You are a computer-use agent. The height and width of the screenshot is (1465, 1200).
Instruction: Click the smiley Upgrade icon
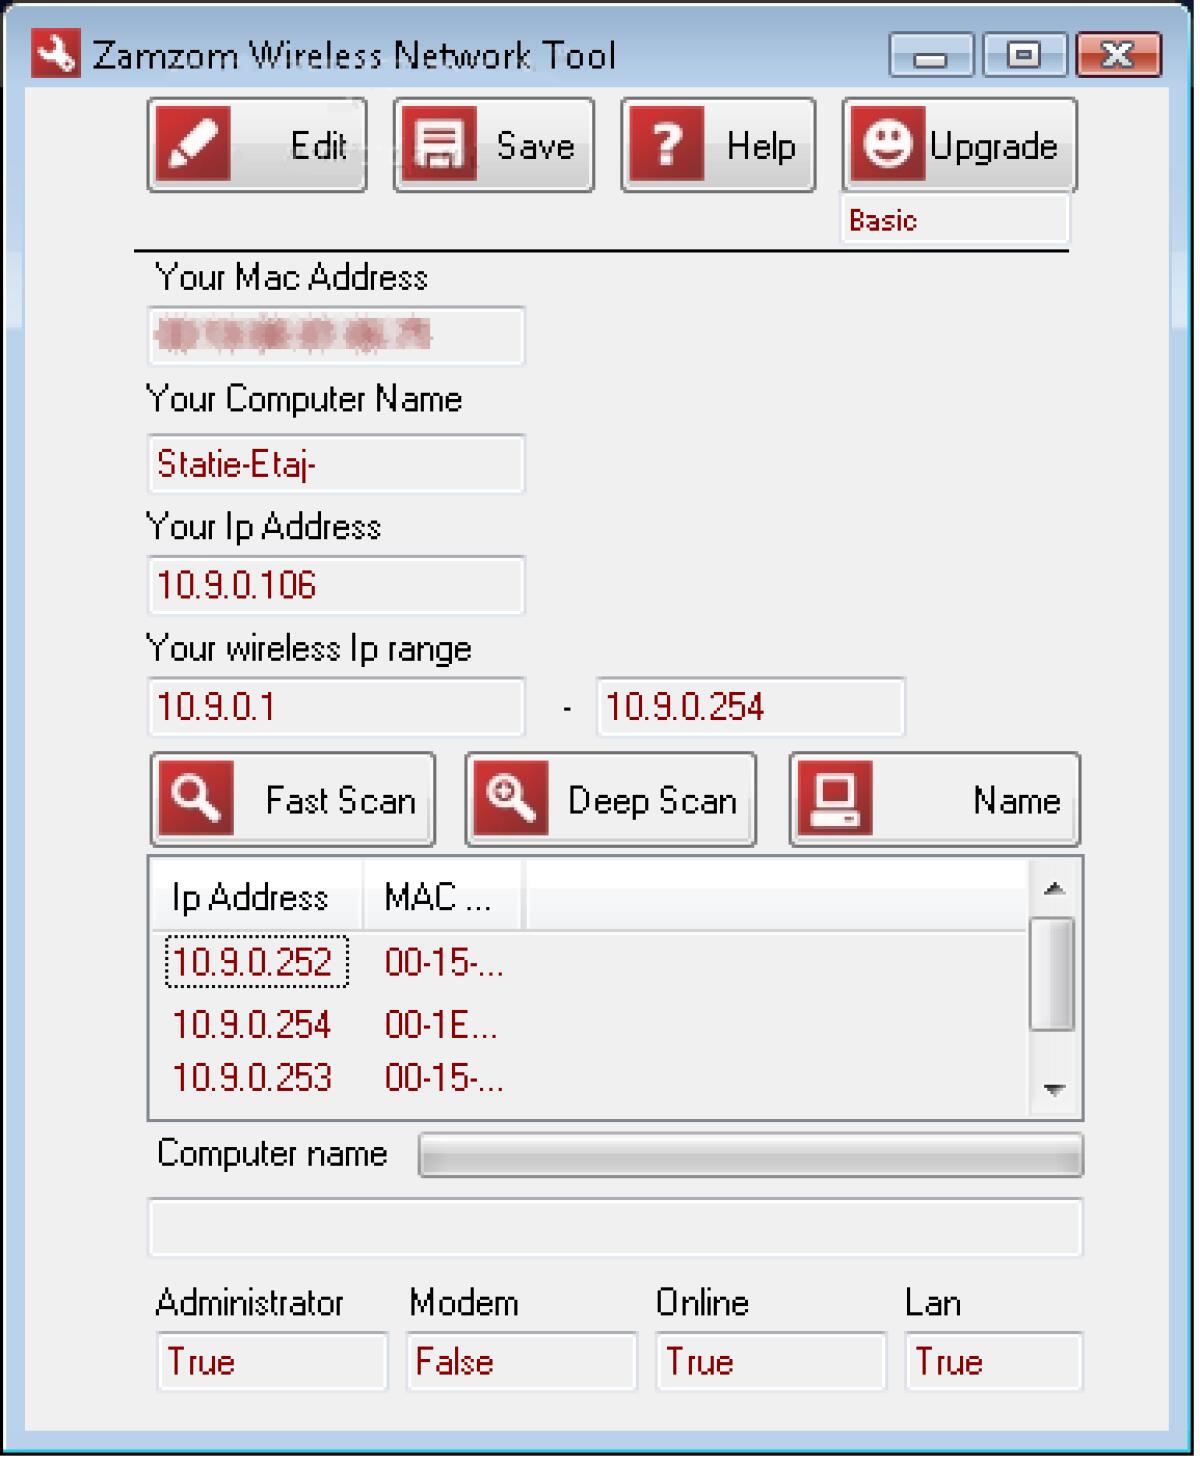(x=887, y=145)
